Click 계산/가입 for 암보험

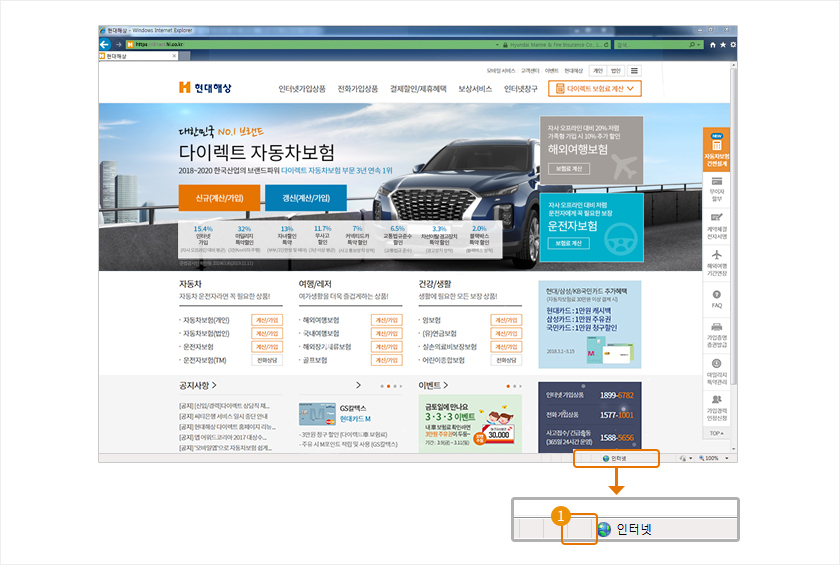point(506,320)
